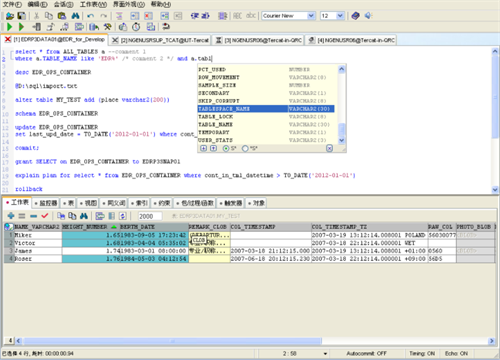The width and height of the screenshot is (500, 360).
Task: Click the autocomplete list scroll-up arrow
Action: (342, 69)
